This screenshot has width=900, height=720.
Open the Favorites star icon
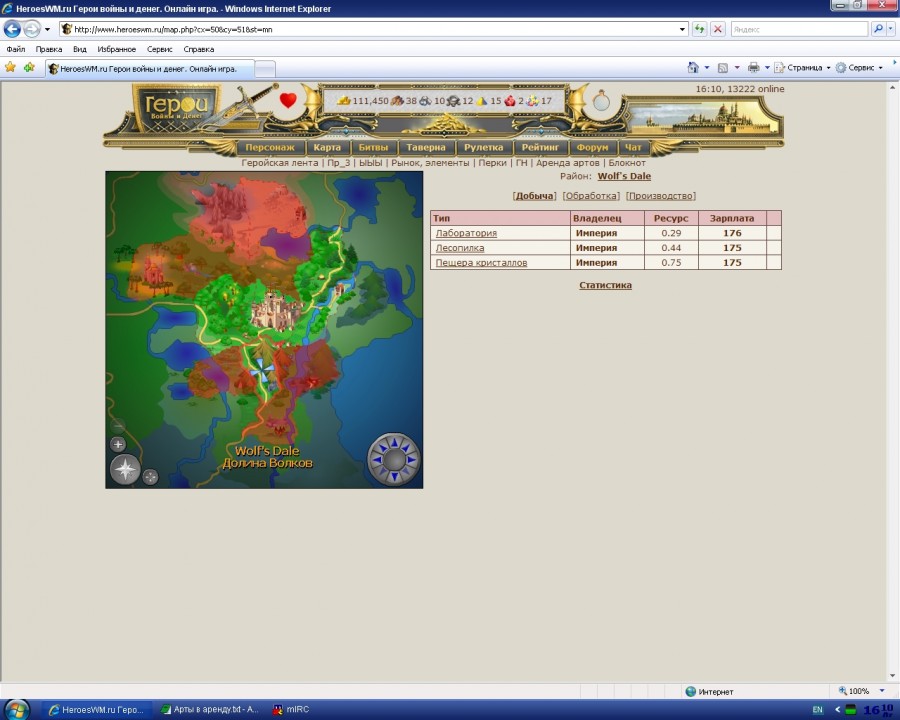pos(10,68)
